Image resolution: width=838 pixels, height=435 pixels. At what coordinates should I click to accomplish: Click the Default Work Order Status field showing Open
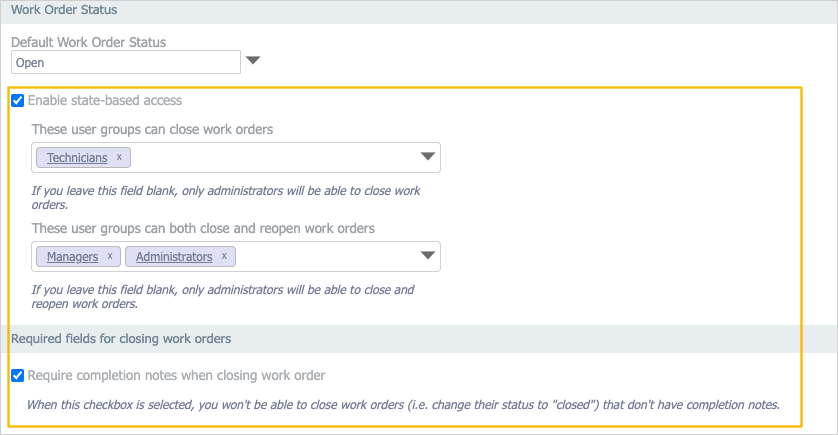point(125,62)
